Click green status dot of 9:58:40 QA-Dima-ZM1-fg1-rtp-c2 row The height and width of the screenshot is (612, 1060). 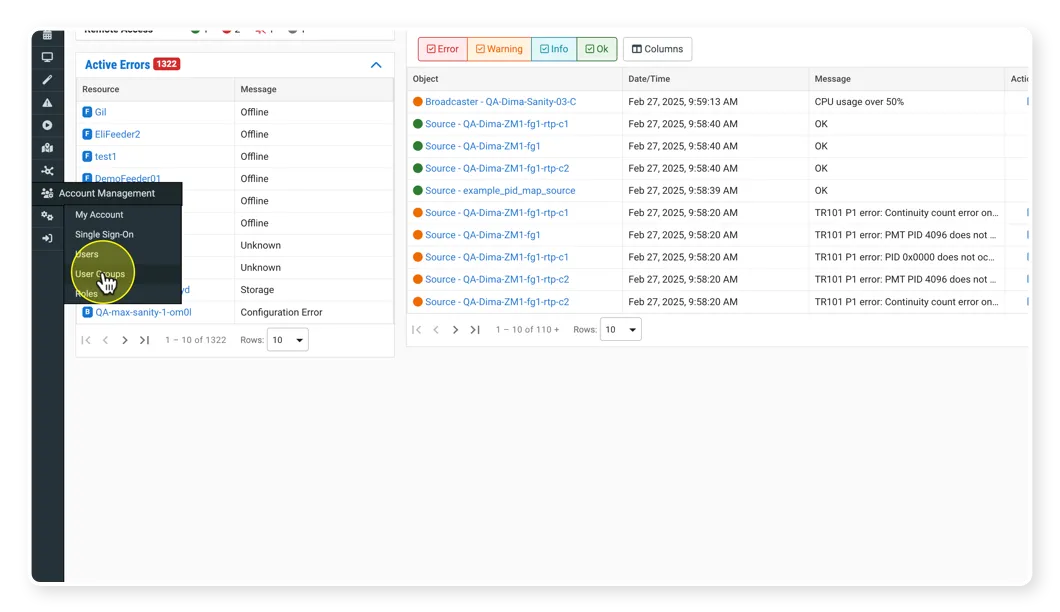[418, 168]
